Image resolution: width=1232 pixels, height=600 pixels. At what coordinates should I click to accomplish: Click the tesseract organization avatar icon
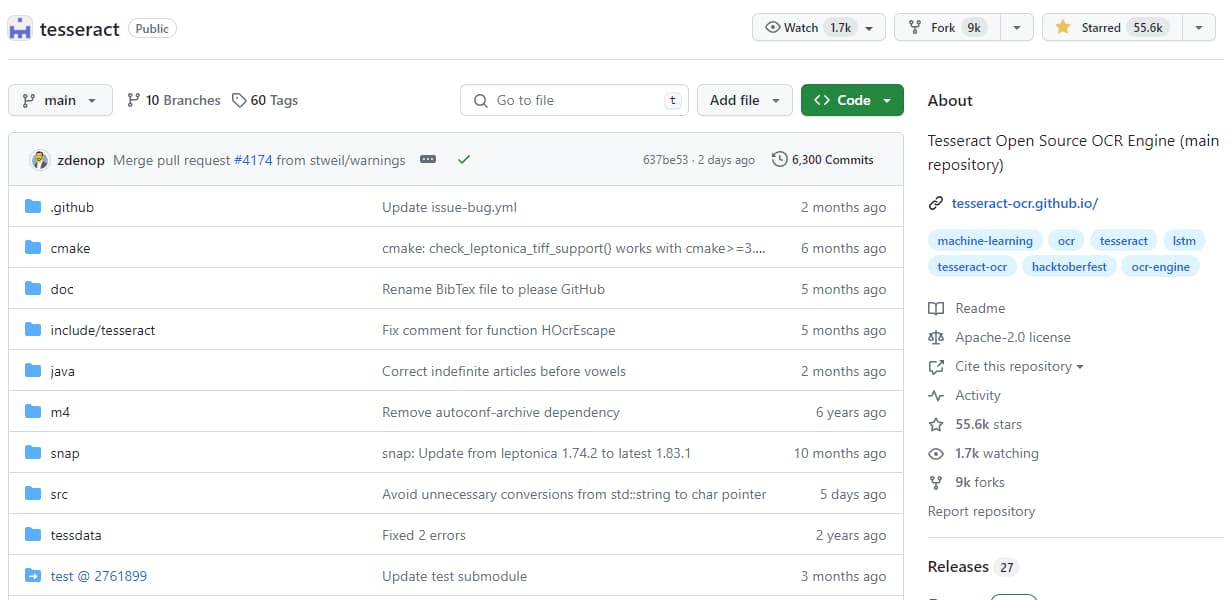click(x=20, y=28)
